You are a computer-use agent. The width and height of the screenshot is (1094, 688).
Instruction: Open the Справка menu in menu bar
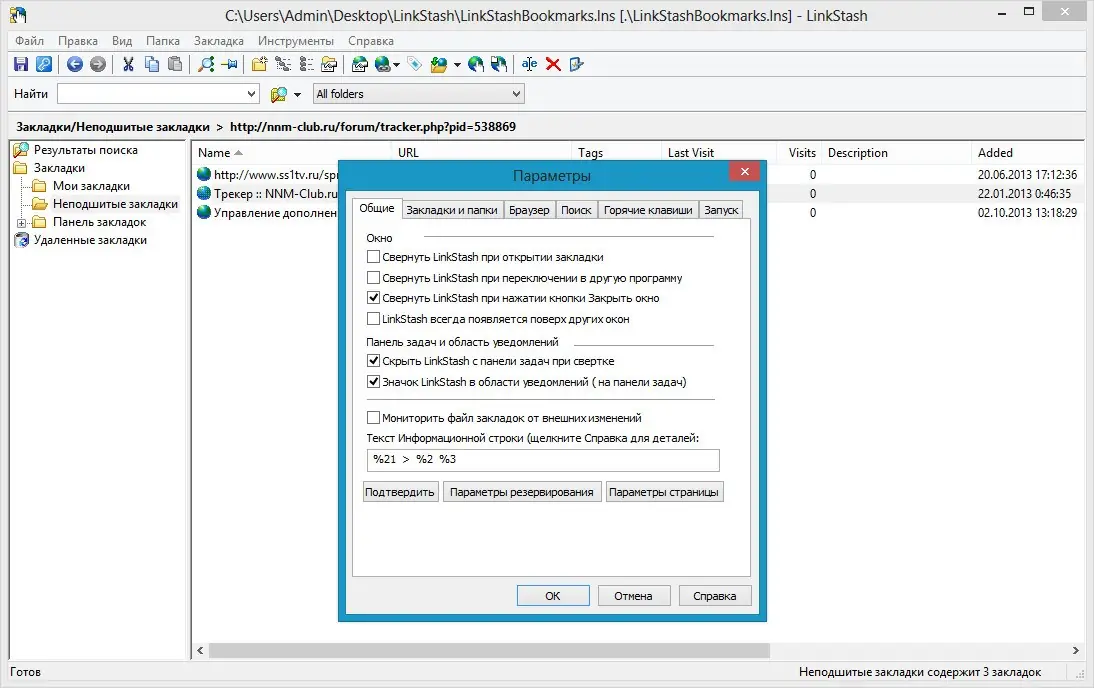pyautogui.click(x=370, y=41)
